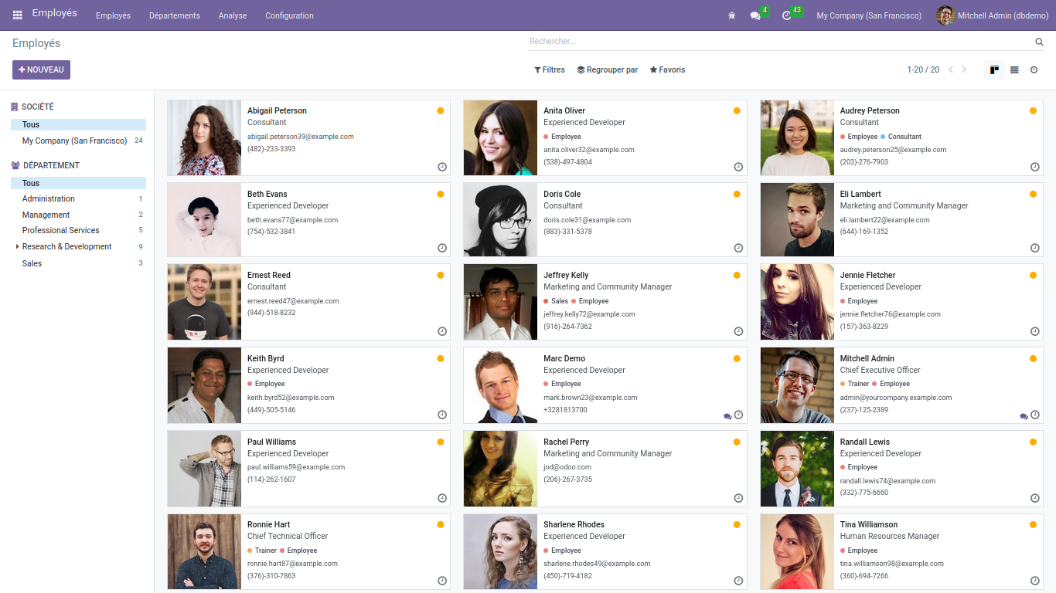This screenshot has width=1056, height=593.
Task: Click the debug bug icon
Action: [x=731, y=16]
